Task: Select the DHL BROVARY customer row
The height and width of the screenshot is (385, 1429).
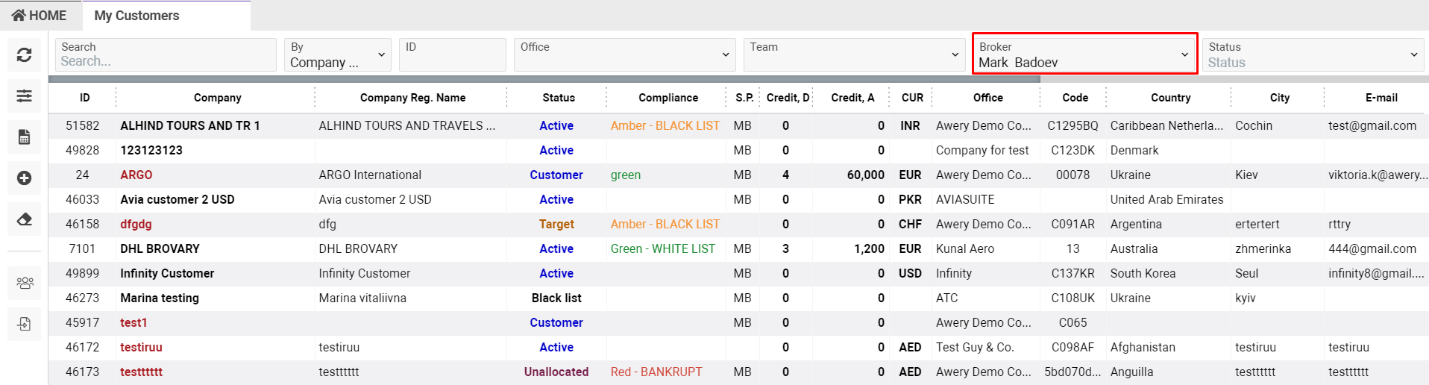Action: pos(738,249)
